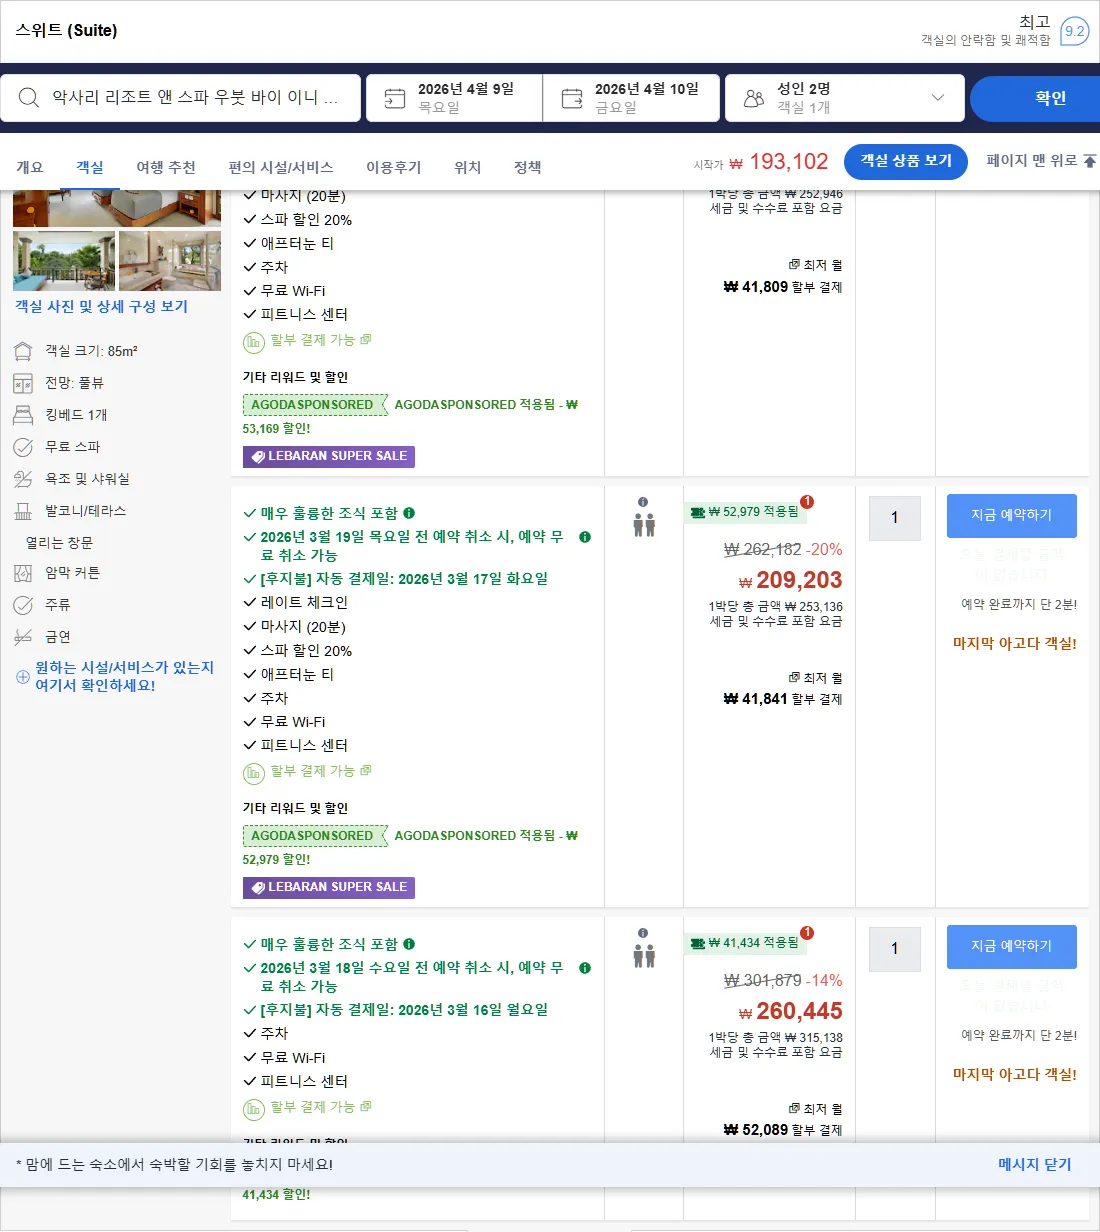Click the 페이지 맨 위로 link
Viewport: 1100px width, 1232px height.
coord(1041,161)
